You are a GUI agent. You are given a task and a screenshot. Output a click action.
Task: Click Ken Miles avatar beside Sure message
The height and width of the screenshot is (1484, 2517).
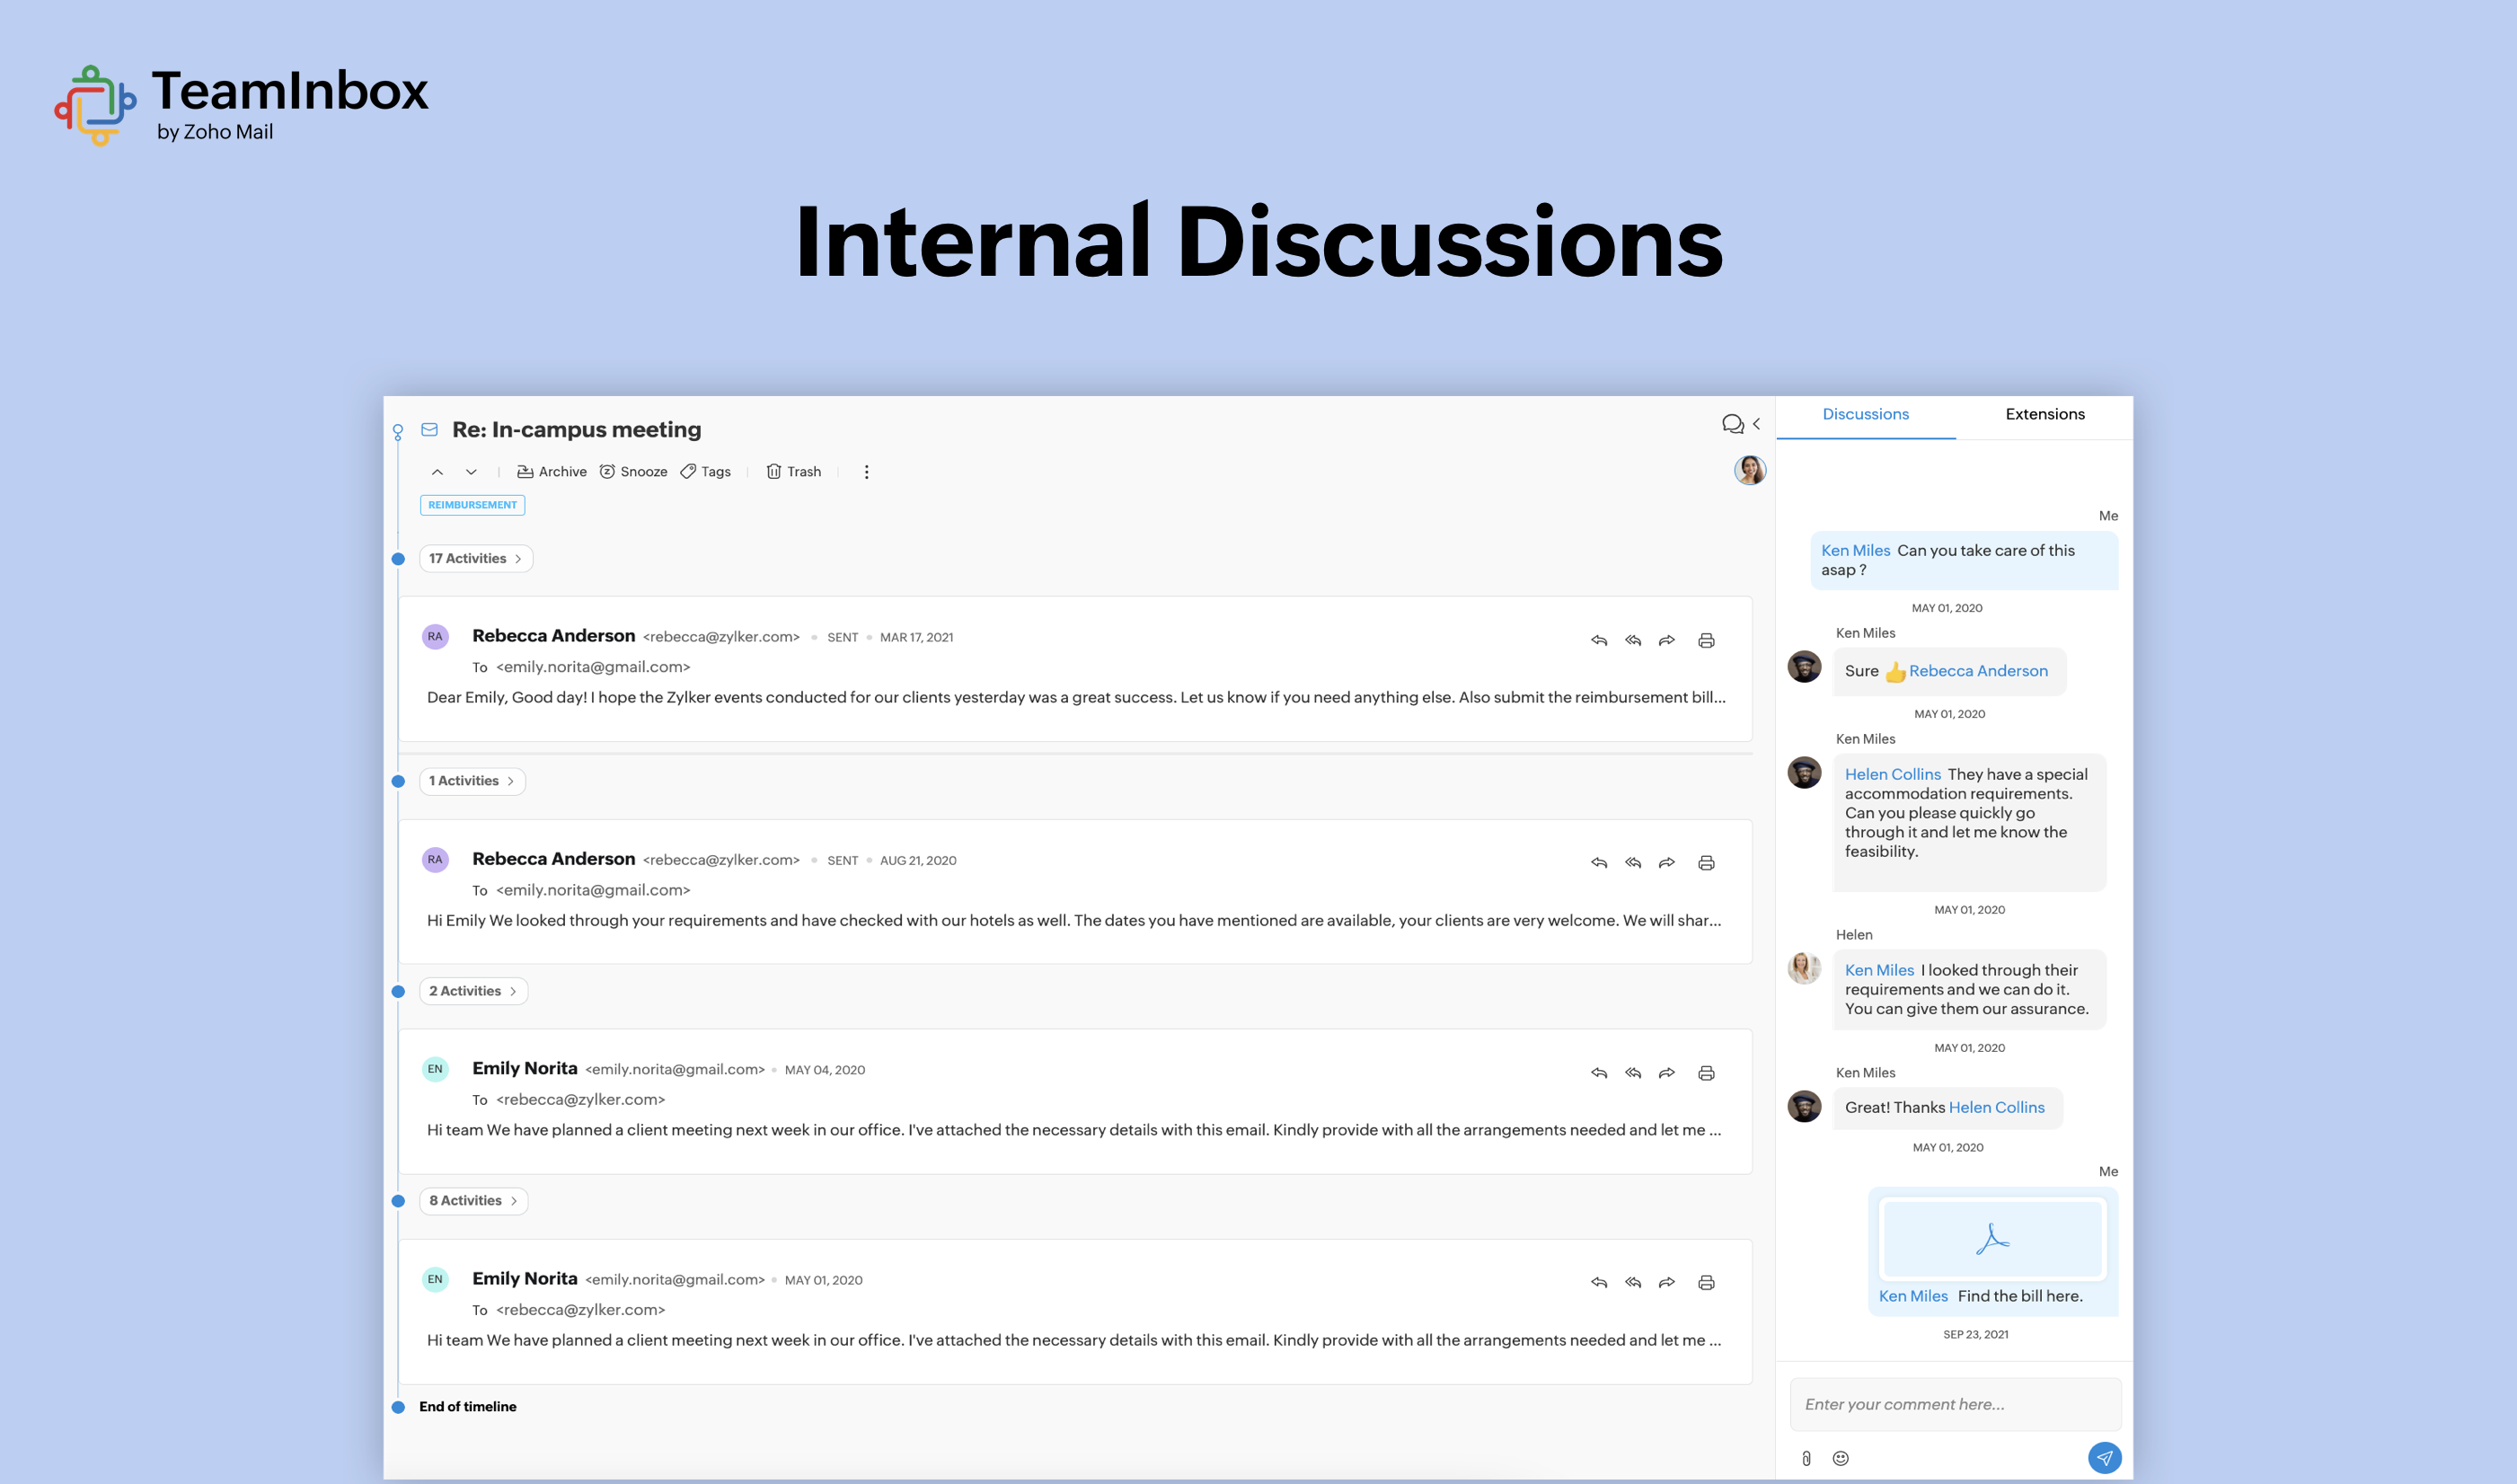click(x=1804, y=667)
